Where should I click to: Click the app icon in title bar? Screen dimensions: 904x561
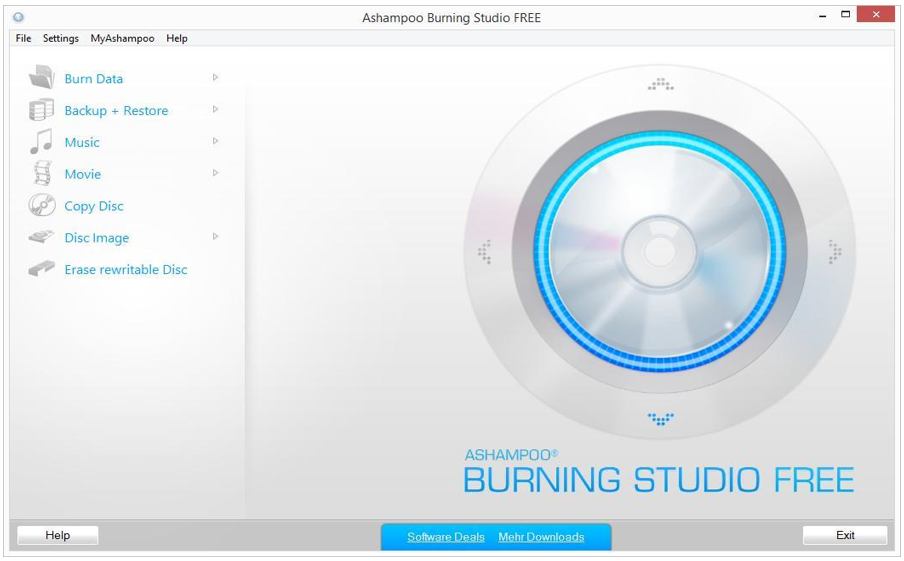(18, 17)
